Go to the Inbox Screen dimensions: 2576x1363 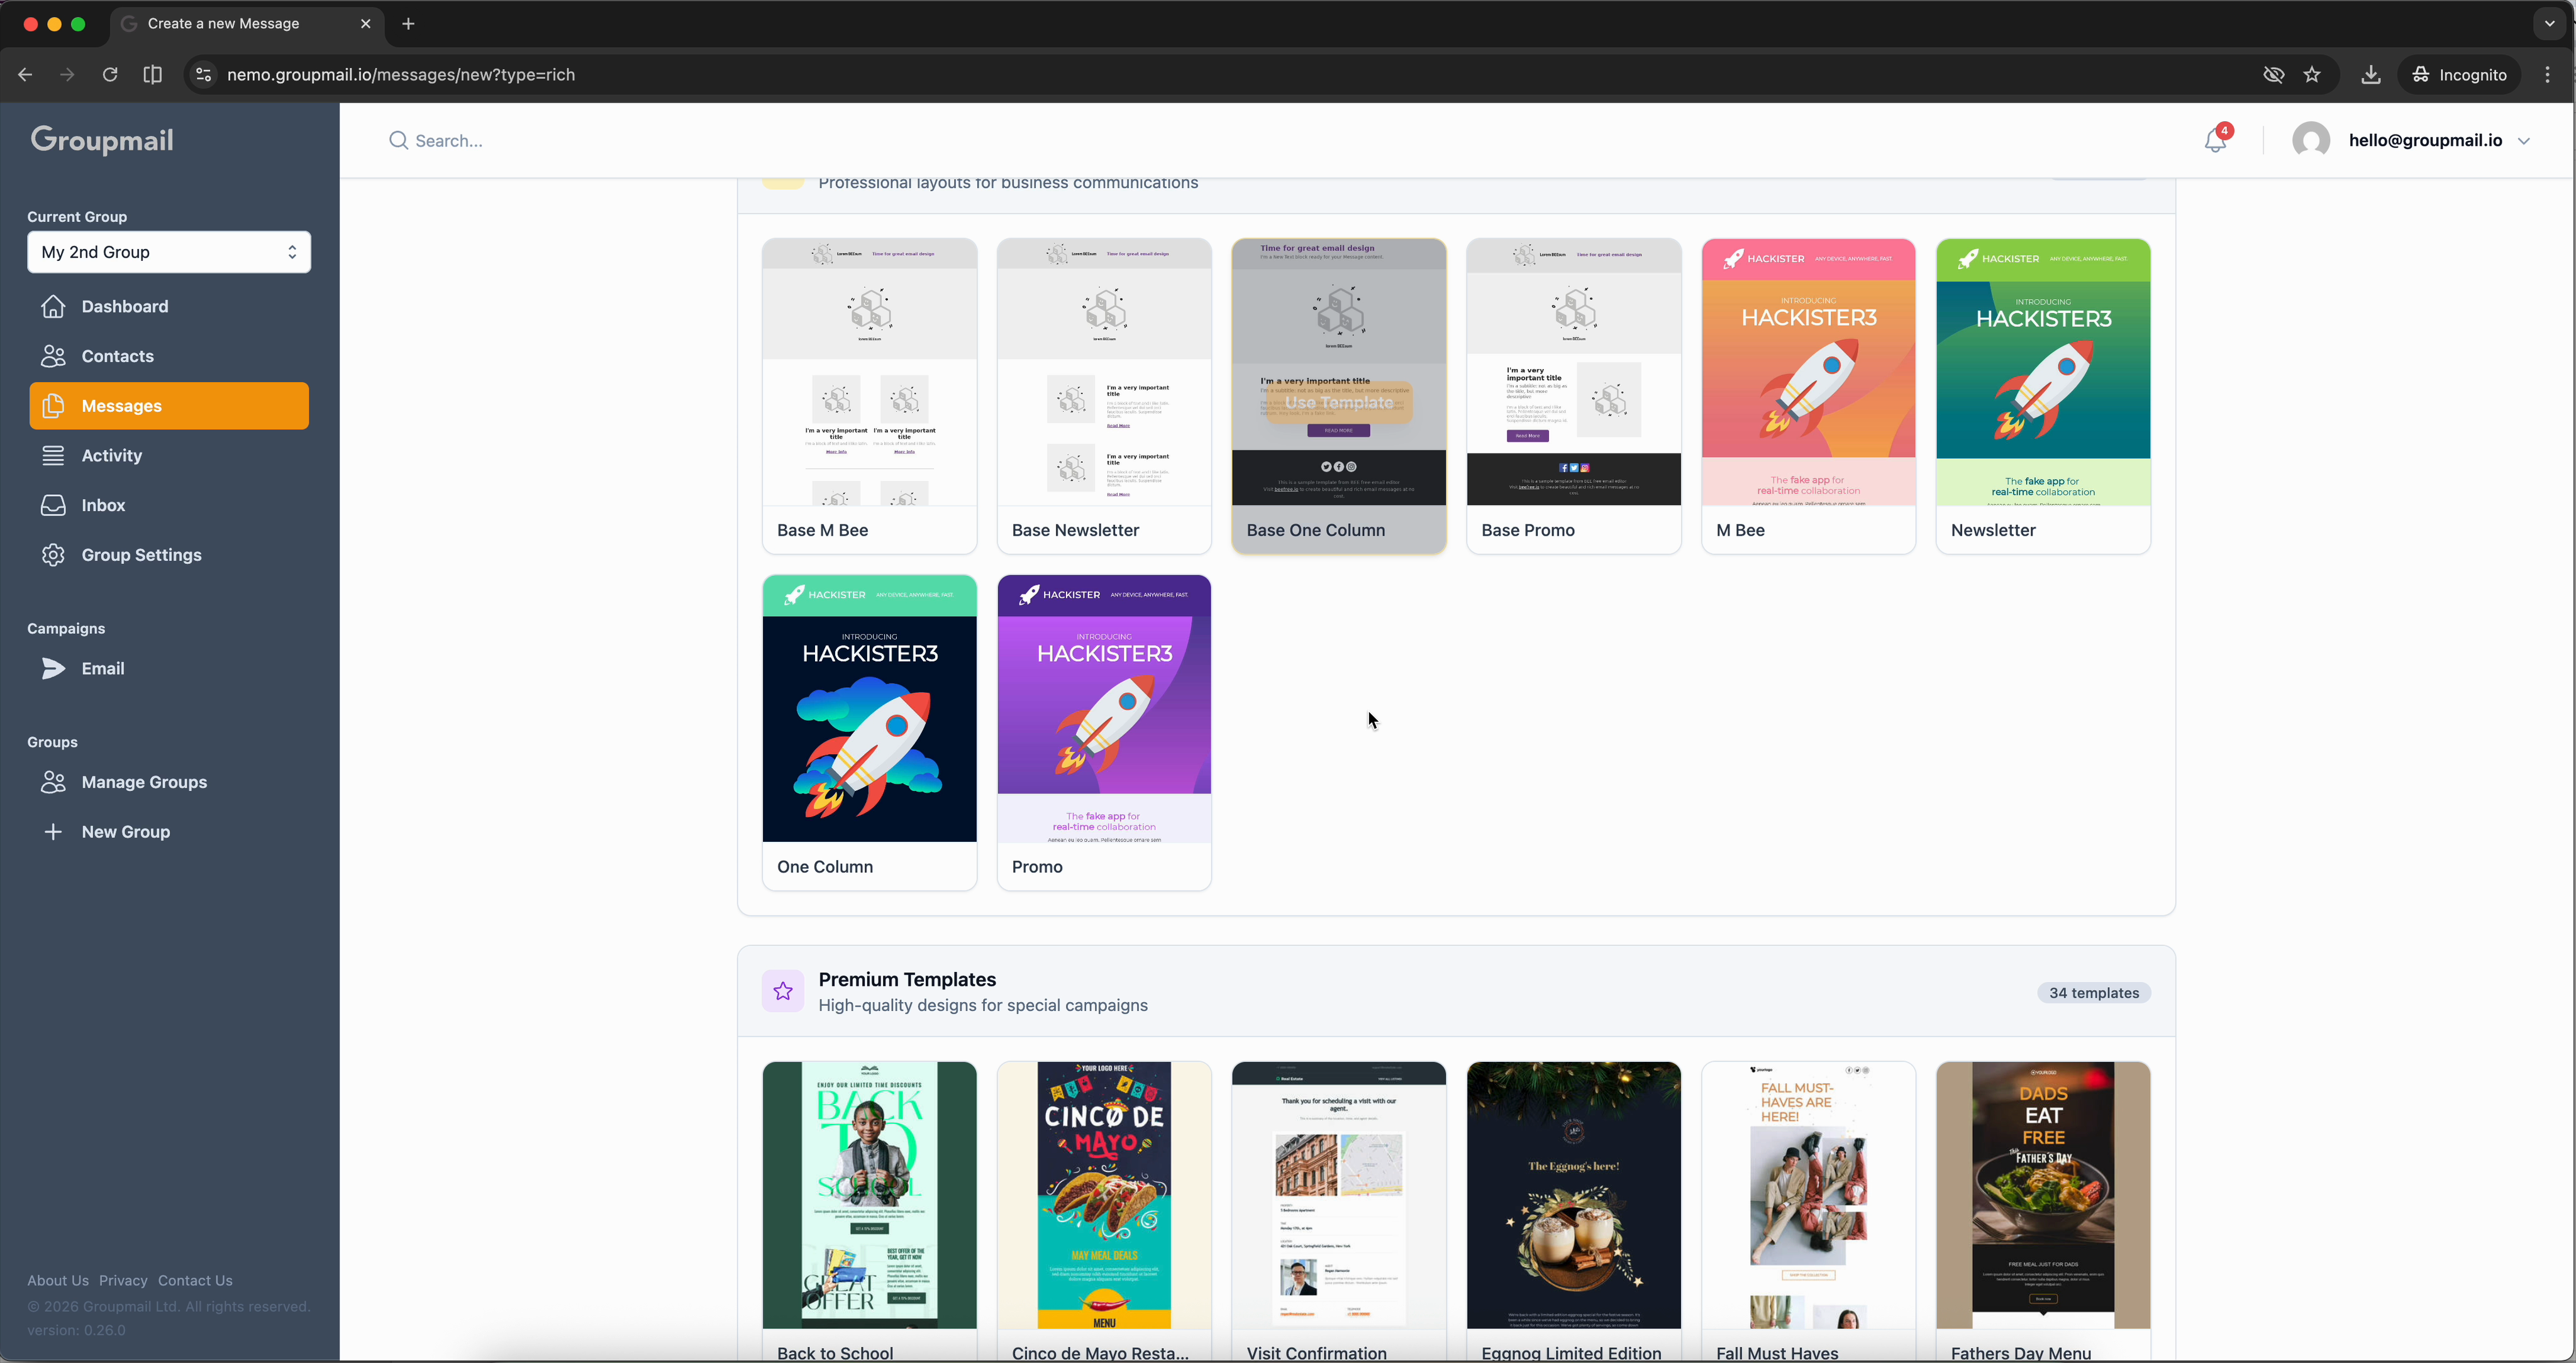(104, 505)
